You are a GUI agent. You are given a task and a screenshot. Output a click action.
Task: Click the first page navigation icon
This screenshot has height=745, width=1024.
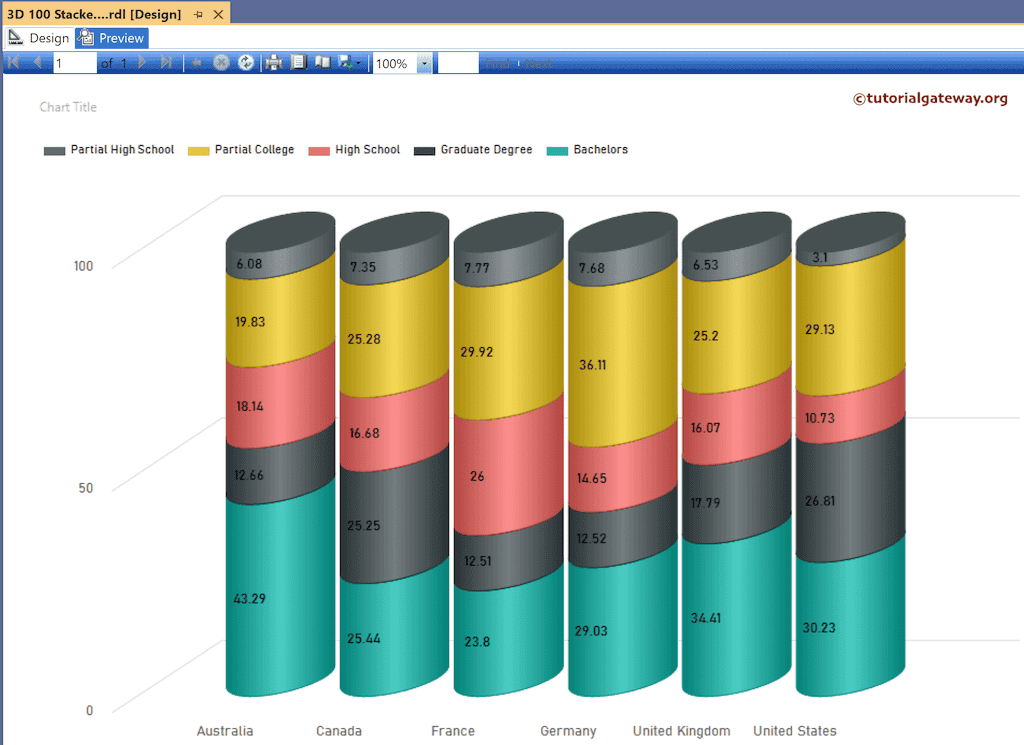pyautogui.click(x=13, y=62)
